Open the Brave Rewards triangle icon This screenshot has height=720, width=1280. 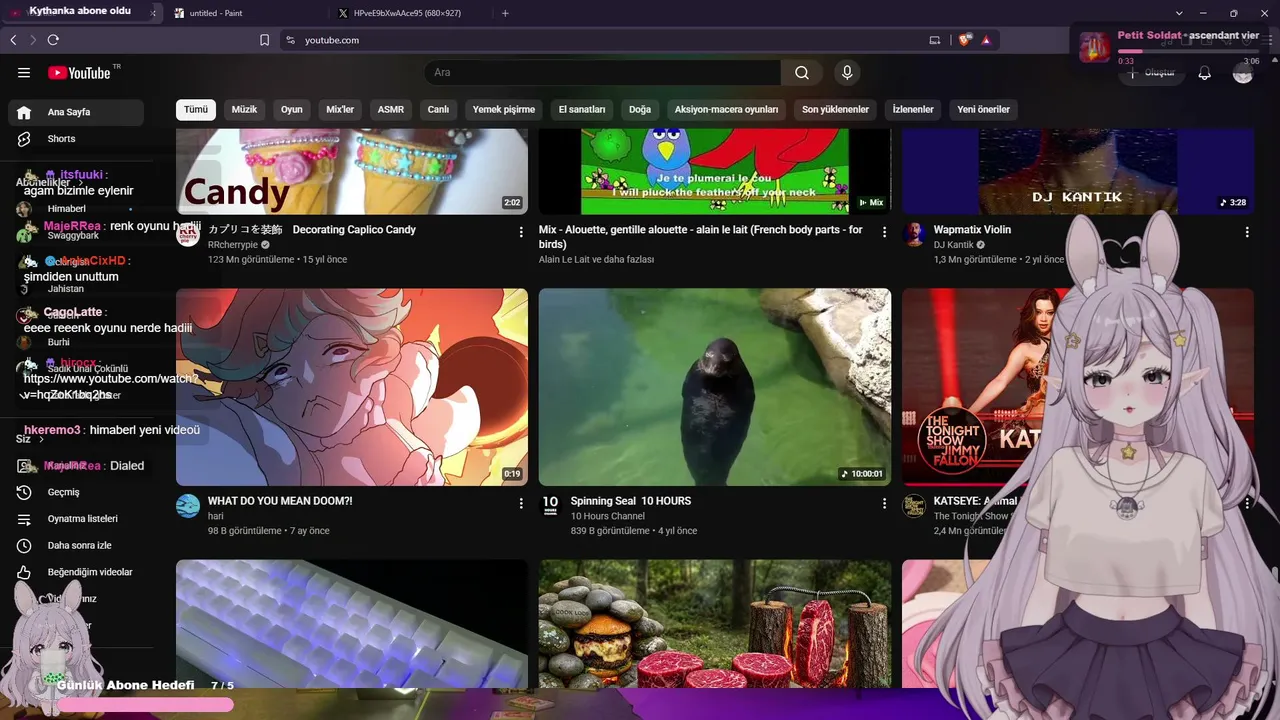(986, 40)
